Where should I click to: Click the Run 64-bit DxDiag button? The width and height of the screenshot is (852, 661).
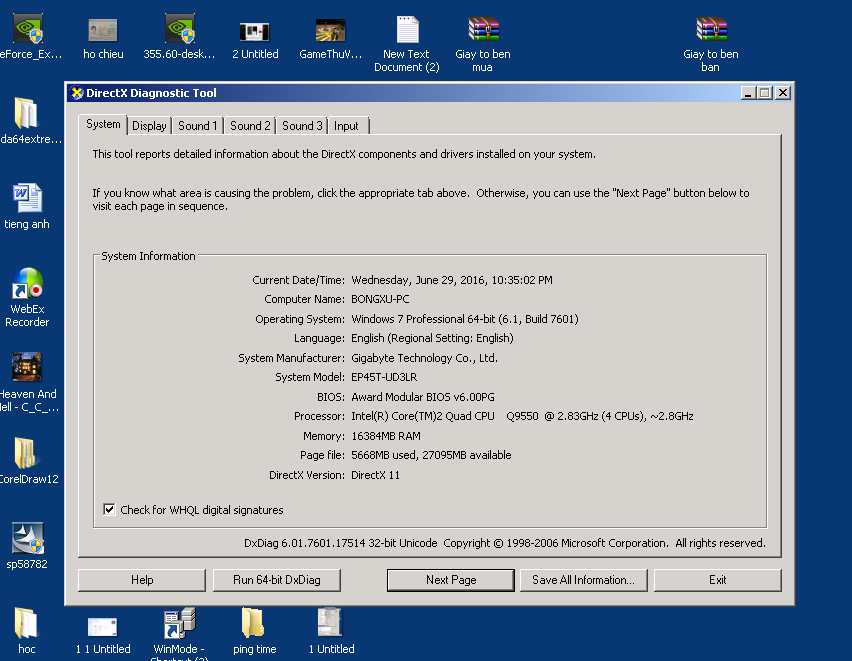[276, 580]
